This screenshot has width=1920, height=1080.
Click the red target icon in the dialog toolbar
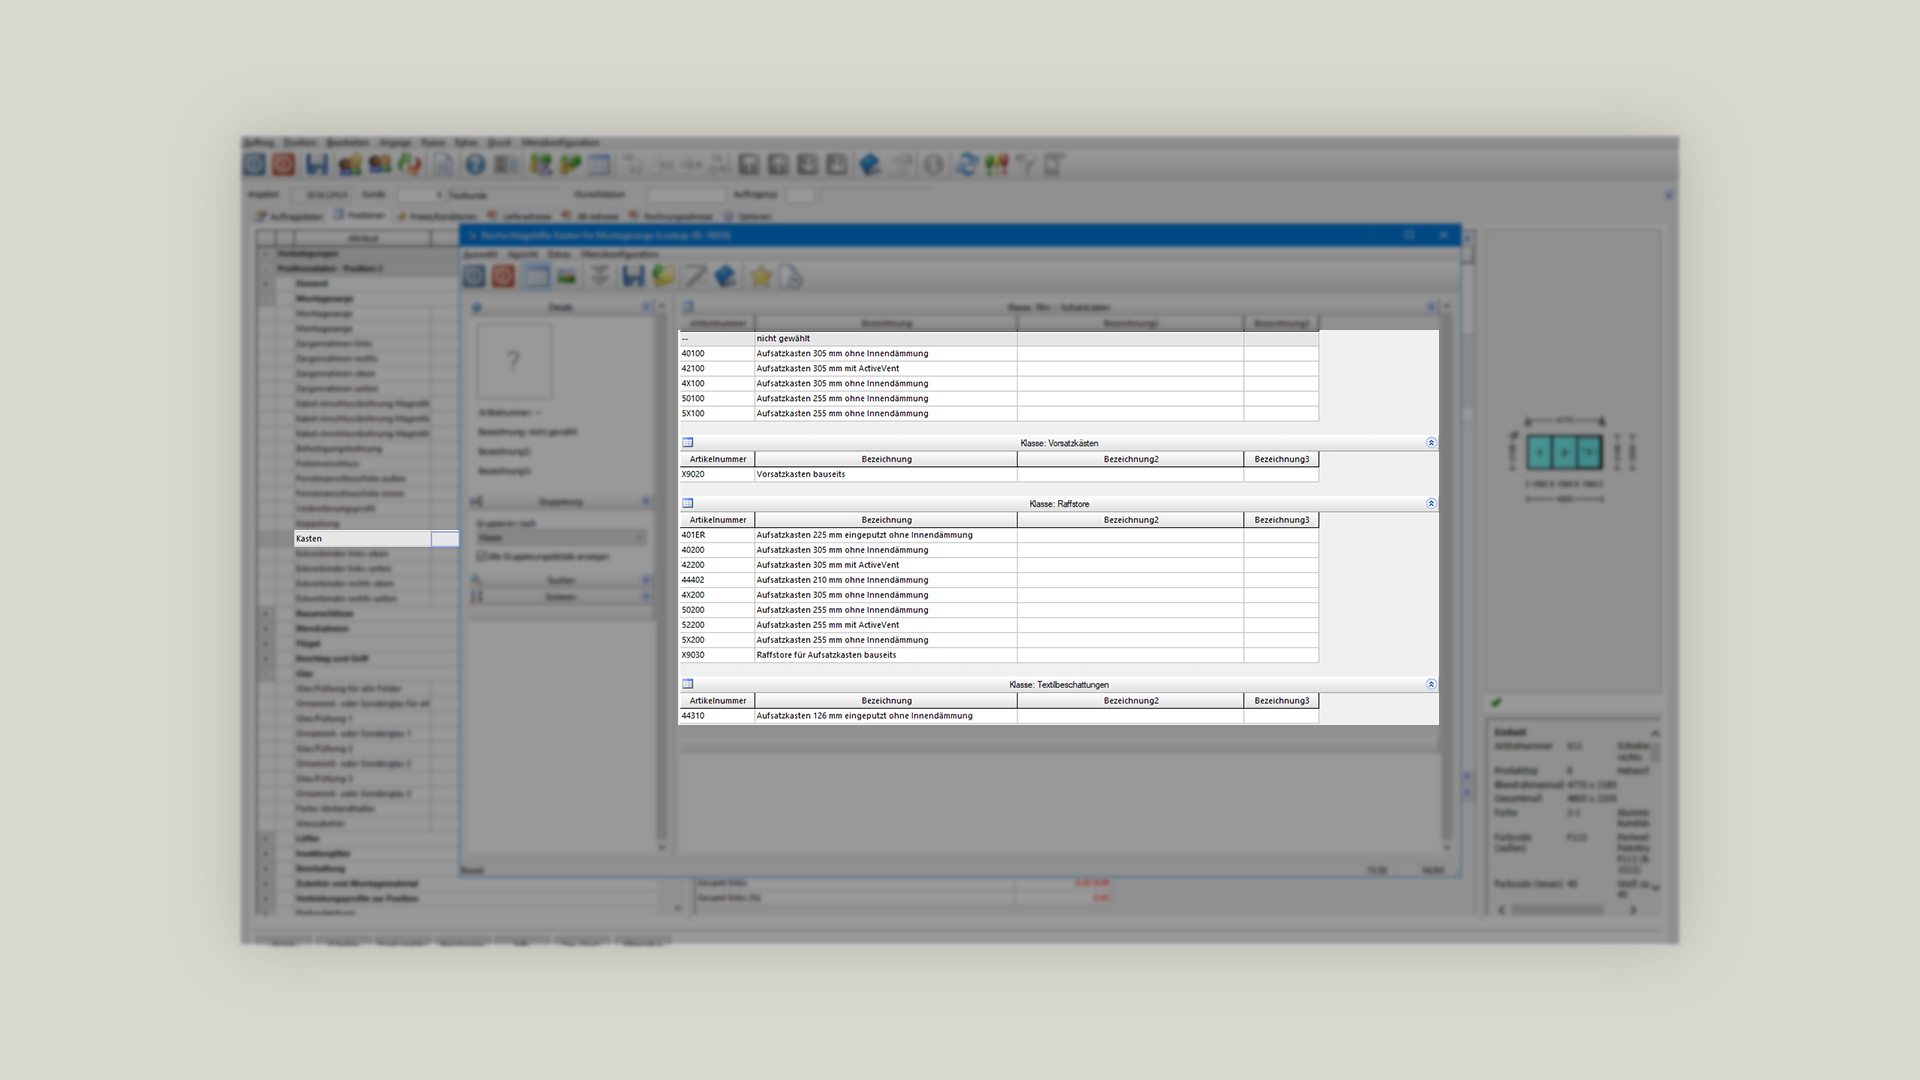[503, 277]
